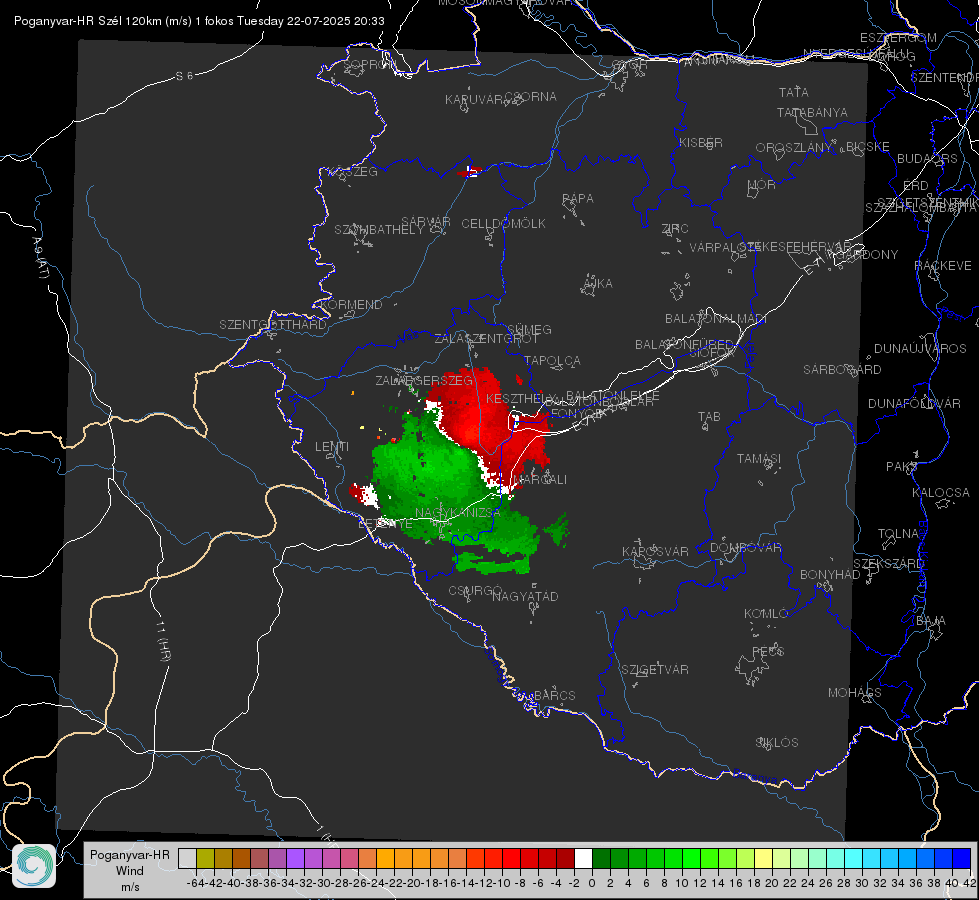Click the DOMBOVAR city label
This screenshot has height=900, width=979.
(745, 548)
